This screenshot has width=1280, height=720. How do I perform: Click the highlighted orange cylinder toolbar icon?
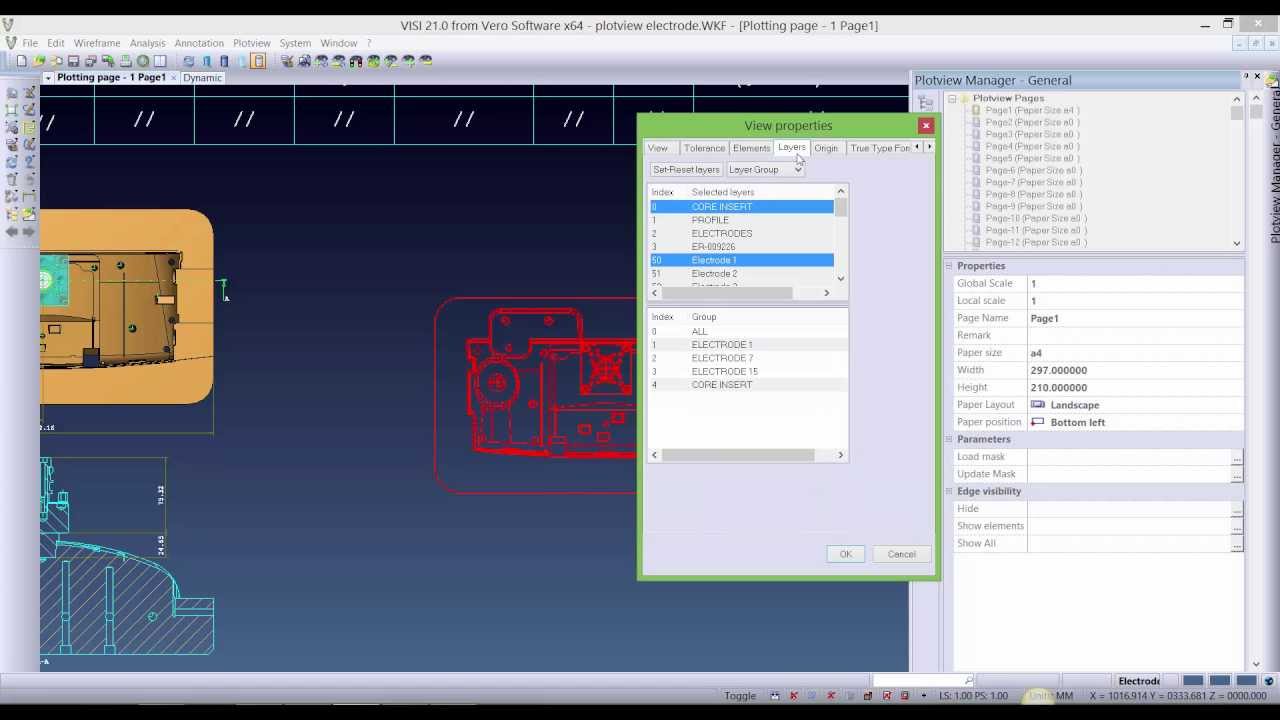point(258,61)
